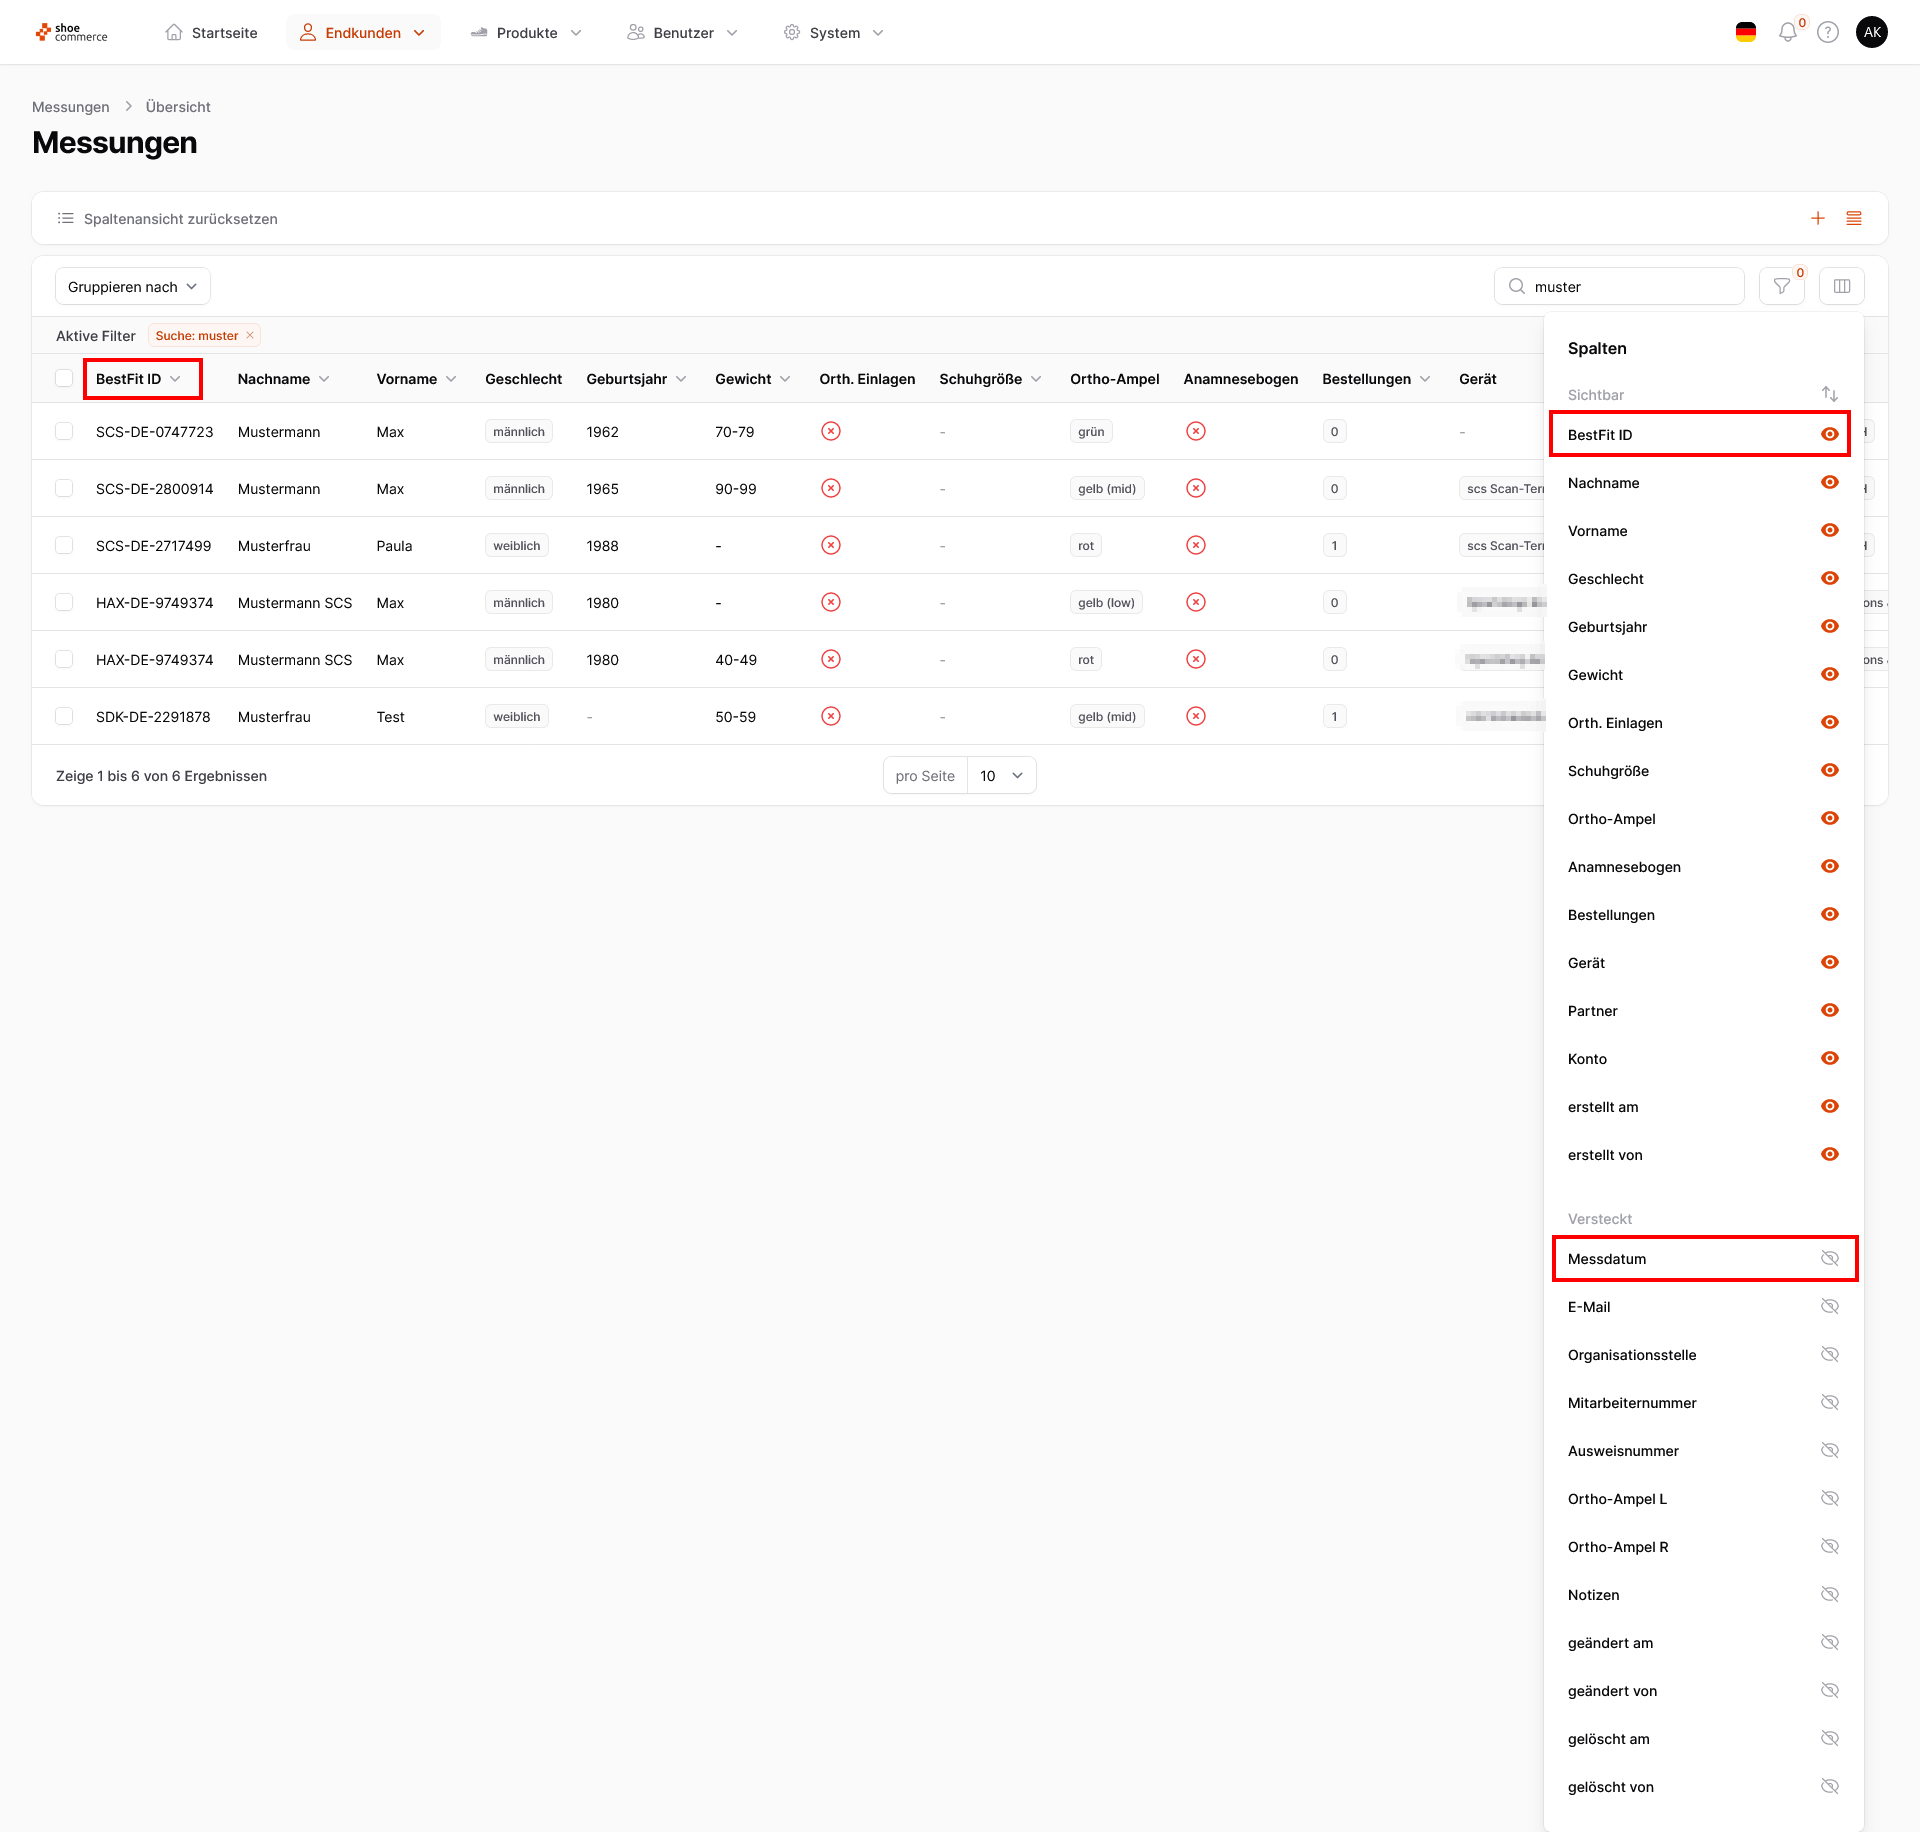The height and width of the screenshot is (1832, 1920).
Task: Open the System menu
Action: click(x=834, y=33)
